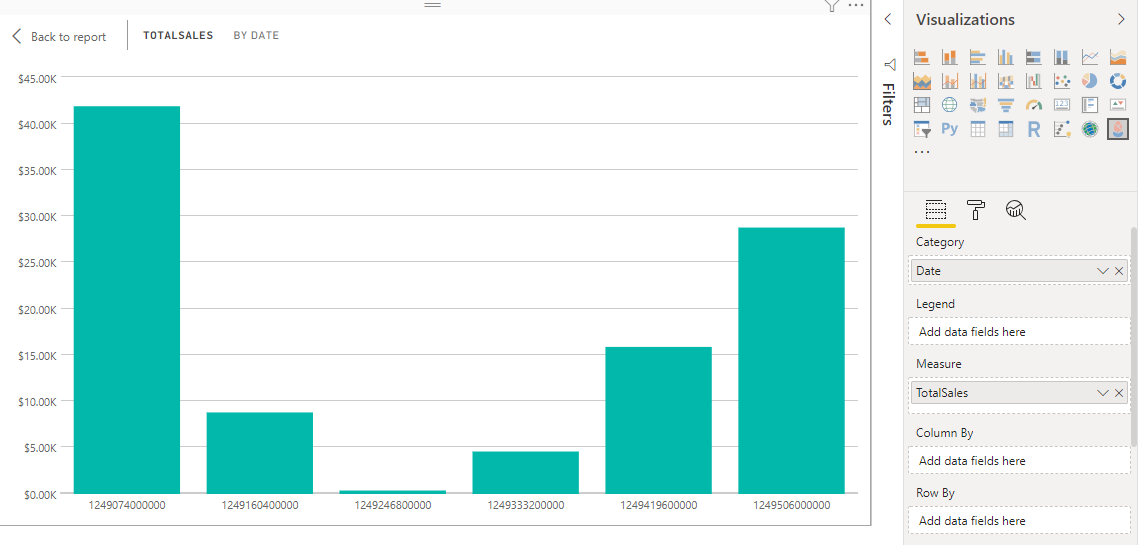
Task: Click the bar above label 1249333200000
Action: (x=525, y=472)
